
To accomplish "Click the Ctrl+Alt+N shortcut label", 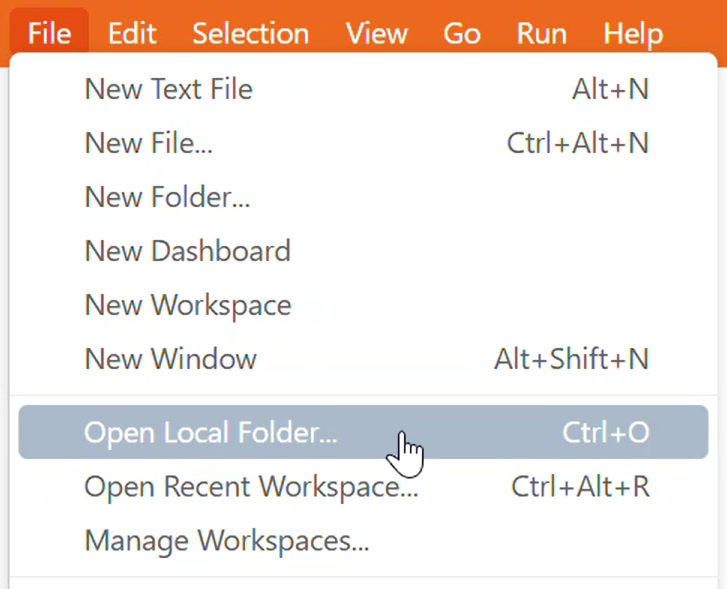I will pyautogui.click(x=577, y=143).
